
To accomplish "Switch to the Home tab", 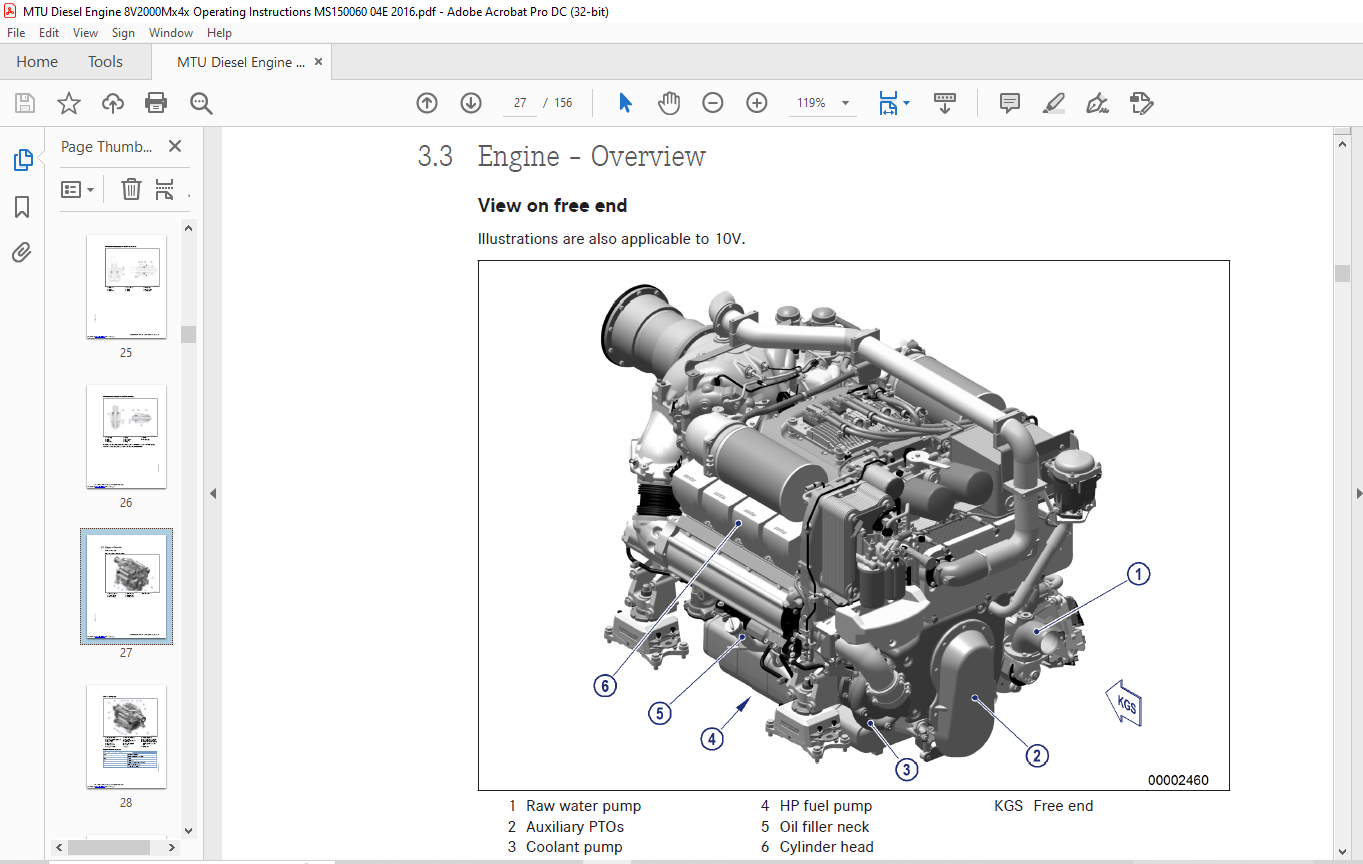I will pyautogui.click(x=37, y=62).
